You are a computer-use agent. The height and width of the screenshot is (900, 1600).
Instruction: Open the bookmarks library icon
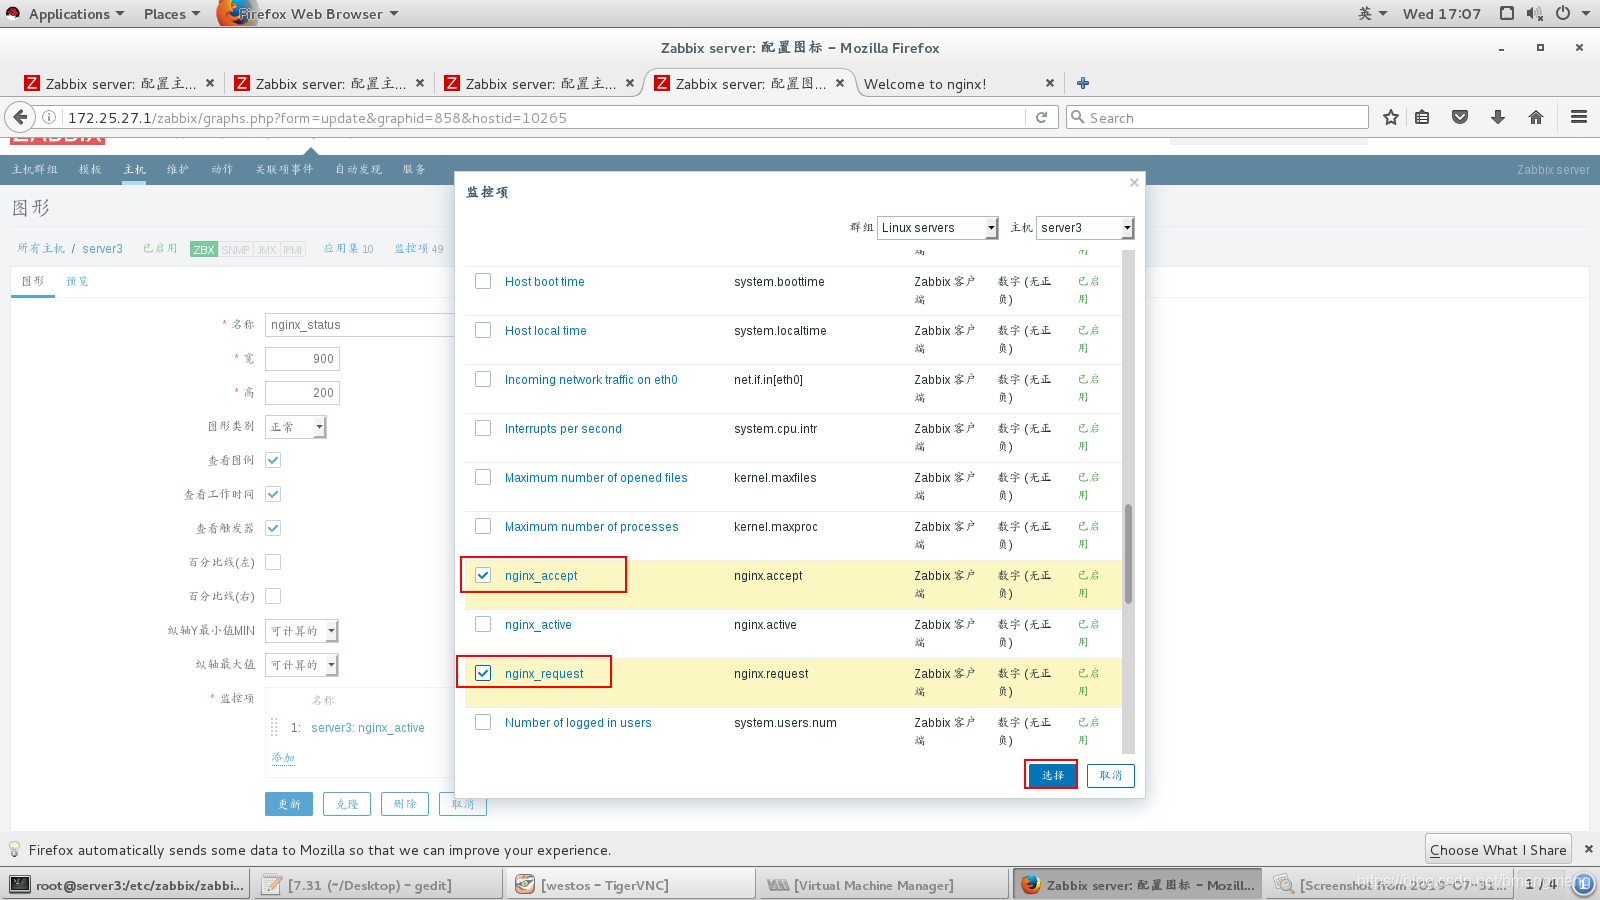pyautogui.click(x=1422, y=117)
